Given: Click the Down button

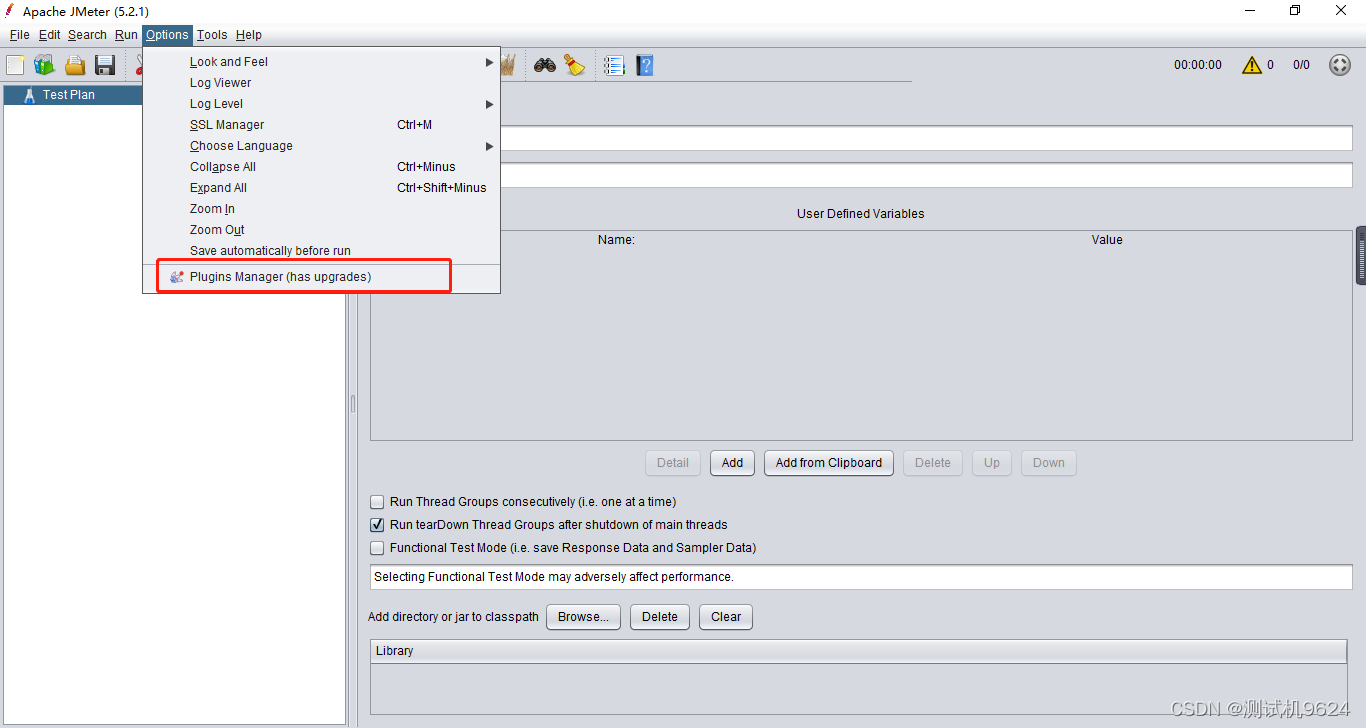Looking at the screenshot, I should point(1049,463).
